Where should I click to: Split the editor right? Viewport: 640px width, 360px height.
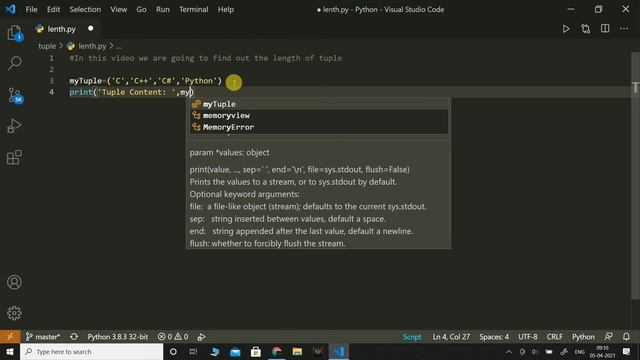coord(605,29)
